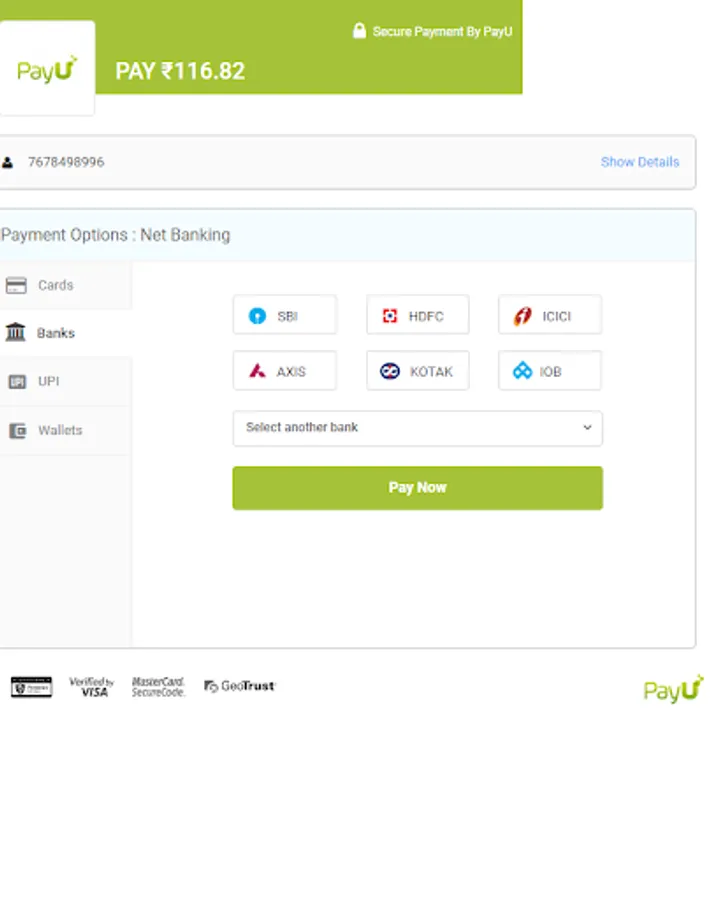Pick KOTAK bank for net banking
The image size is (710, 900).
(x=417, y=371)
